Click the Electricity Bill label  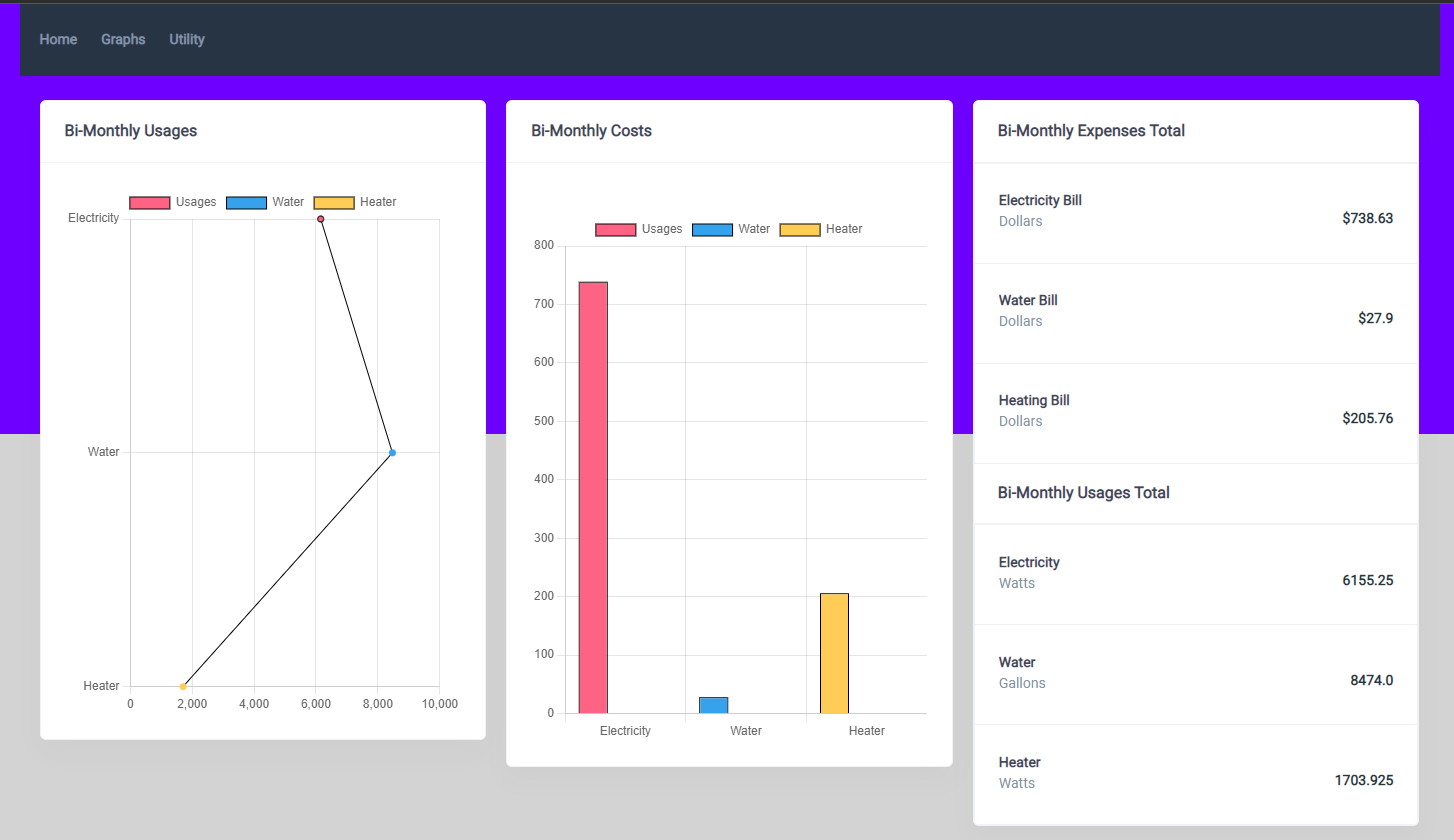(1040, 200)
